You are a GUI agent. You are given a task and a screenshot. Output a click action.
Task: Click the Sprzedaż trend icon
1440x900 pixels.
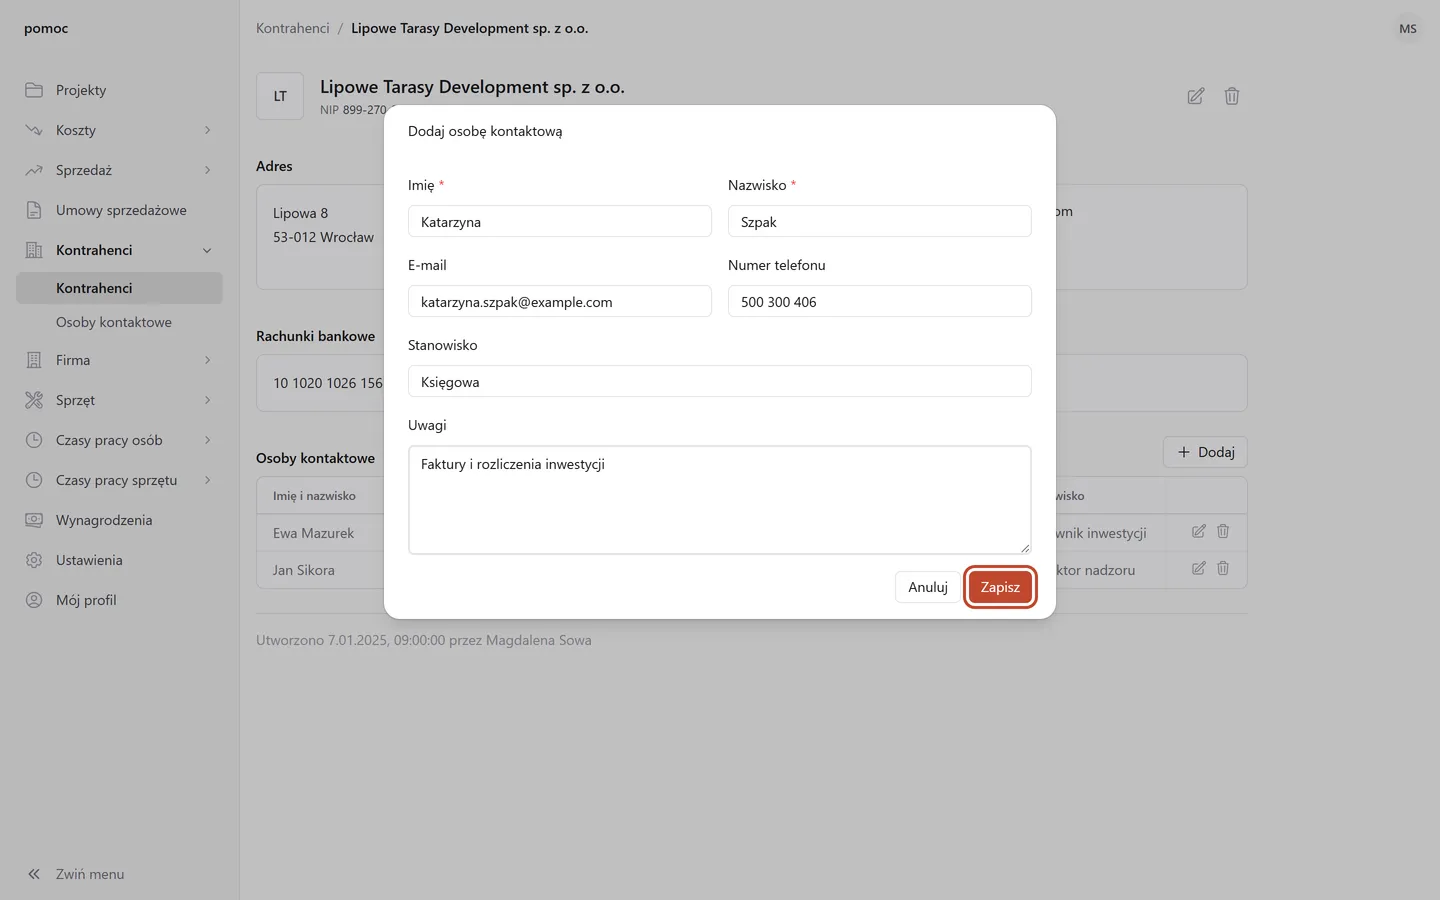[34, 170]
